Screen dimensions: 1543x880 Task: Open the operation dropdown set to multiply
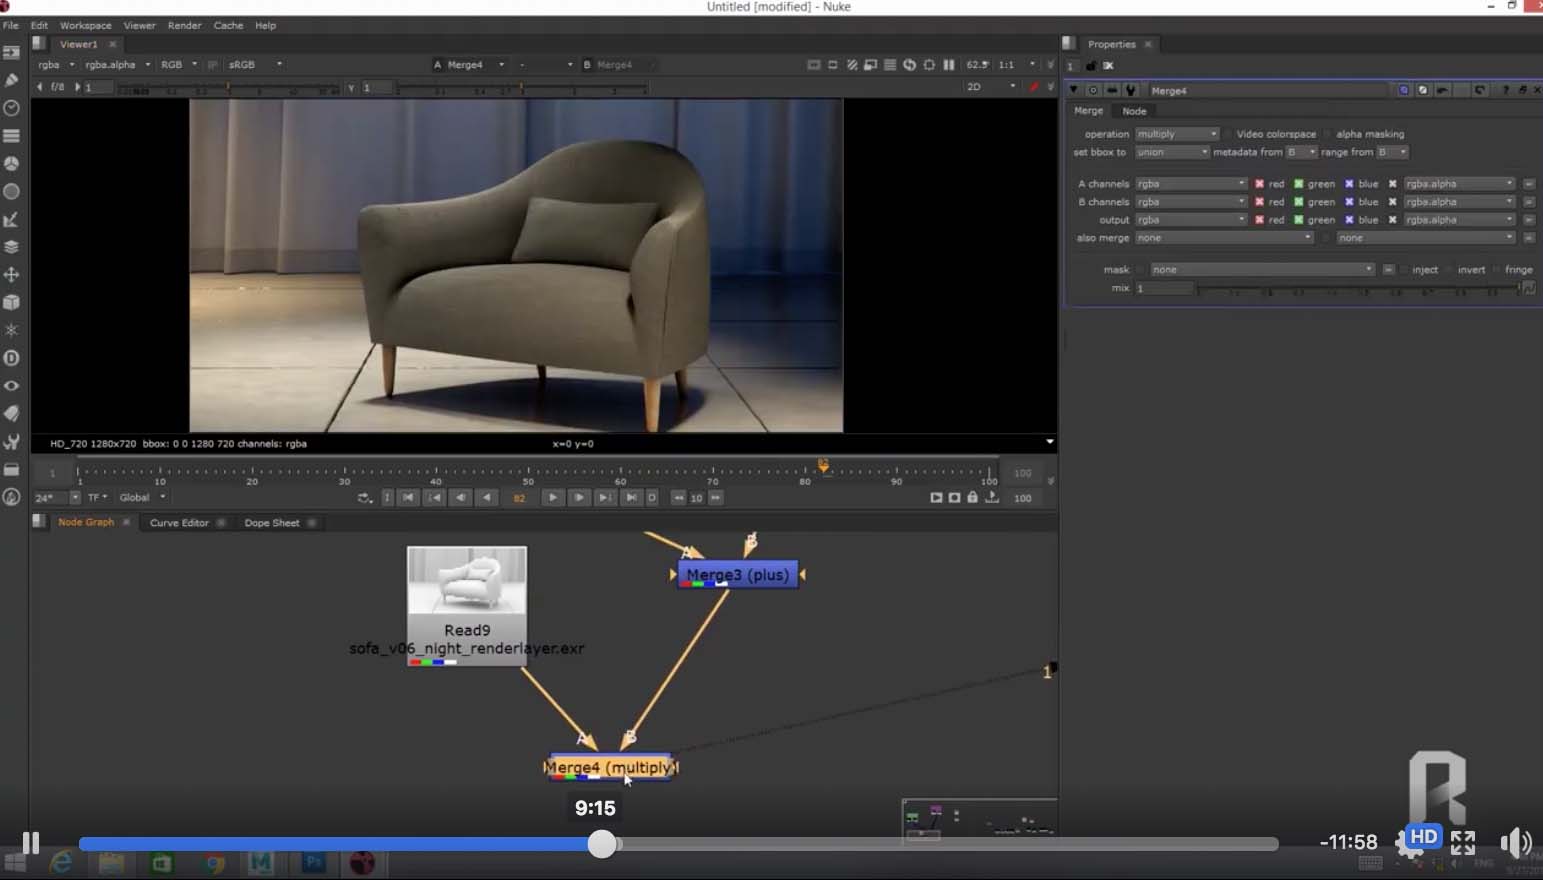pos(1176,134)
